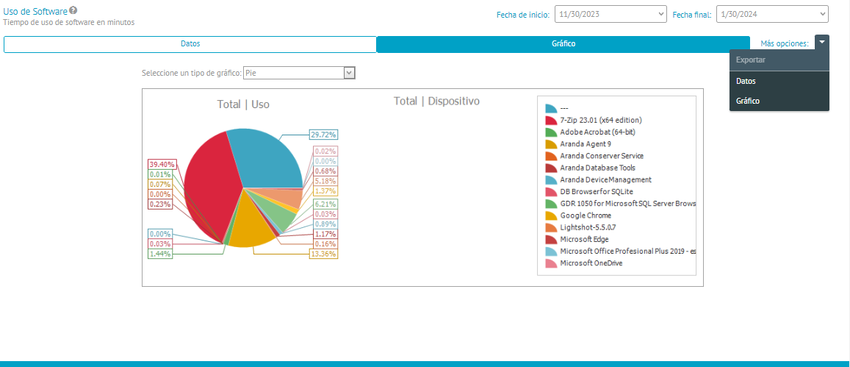Switch to the Datos tab

pos(190,44)
